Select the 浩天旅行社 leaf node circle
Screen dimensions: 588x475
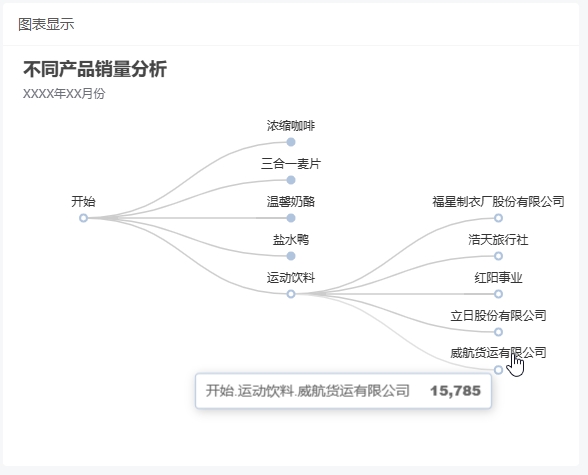[x=498, y=256]
